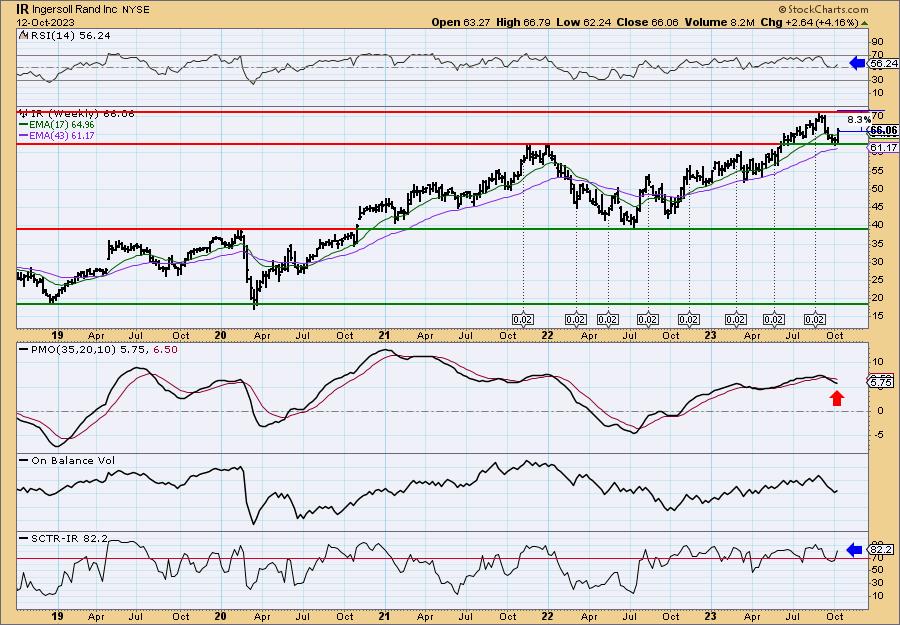The image size is (900, 625).
Task: Click the 61.17 EMA tag on right axis
Action: point(884,148)
